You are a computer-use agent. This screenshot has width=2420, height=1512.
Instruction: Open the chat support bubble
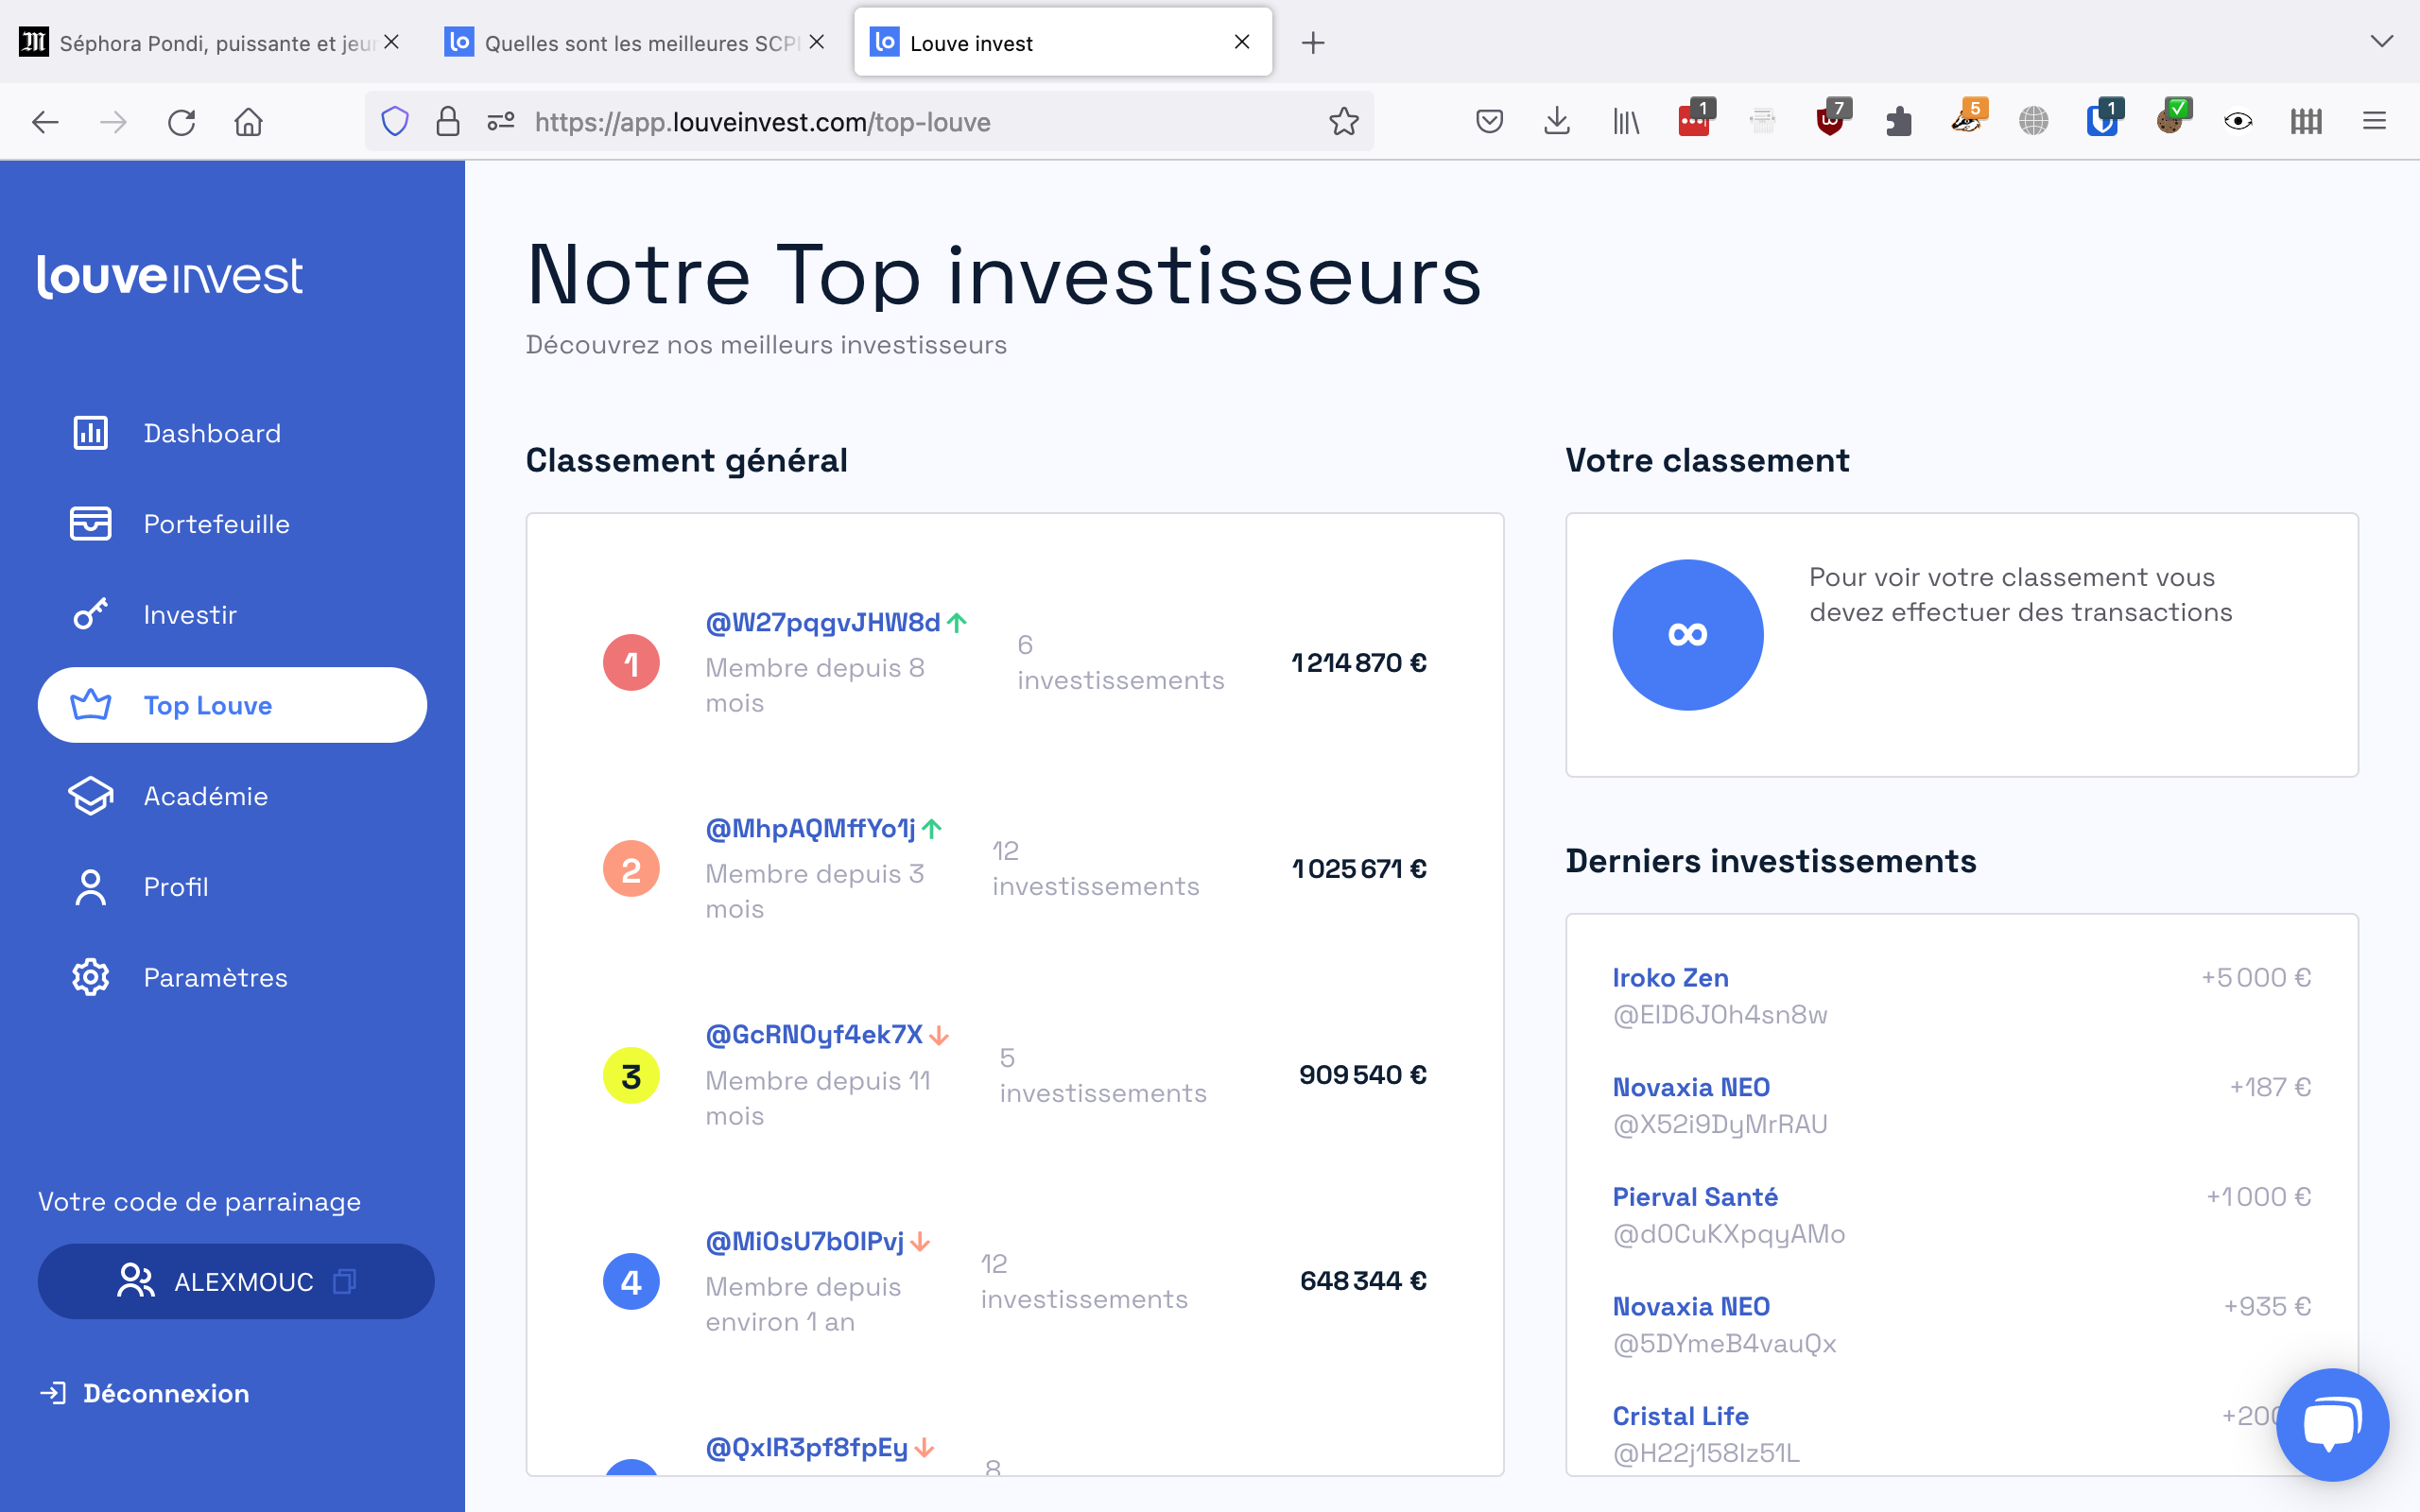tap(2332, 1424)
